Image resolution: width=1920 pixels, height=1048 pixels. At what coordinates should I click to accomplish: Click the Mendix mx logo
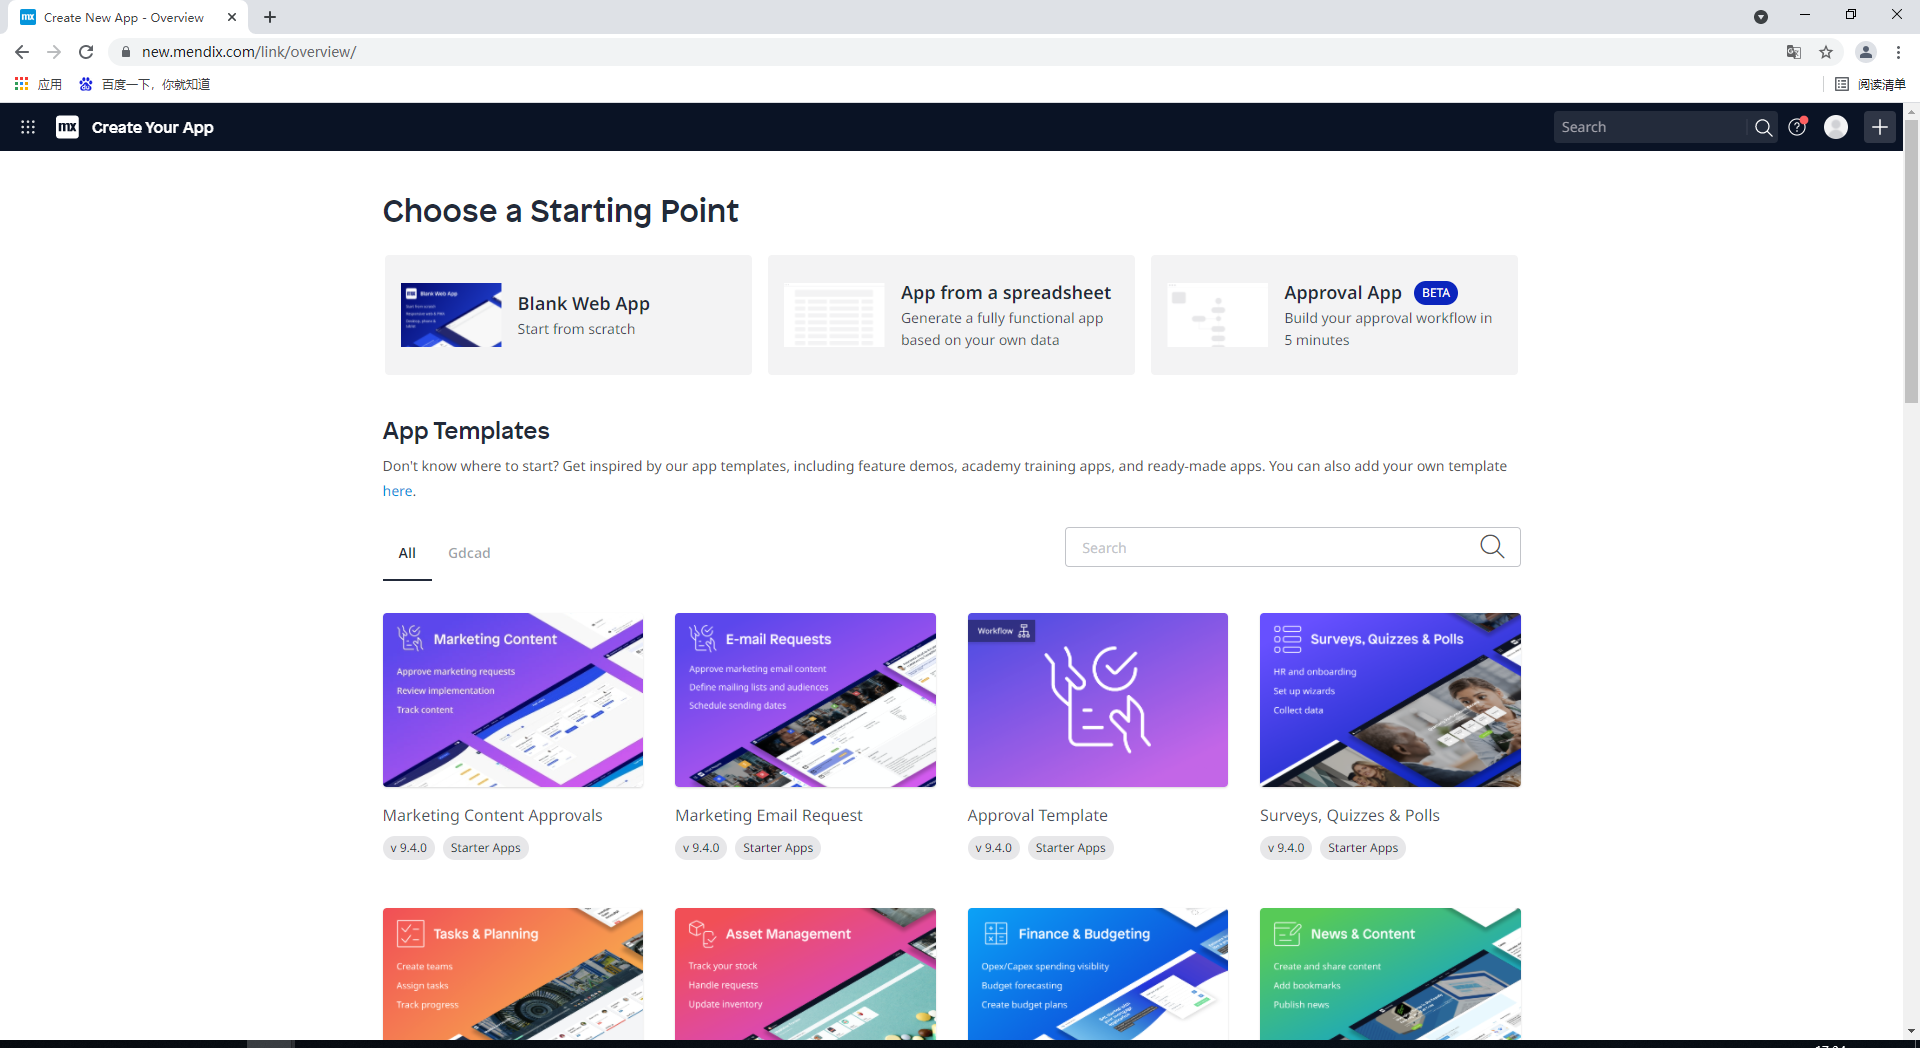pos(67,127)
